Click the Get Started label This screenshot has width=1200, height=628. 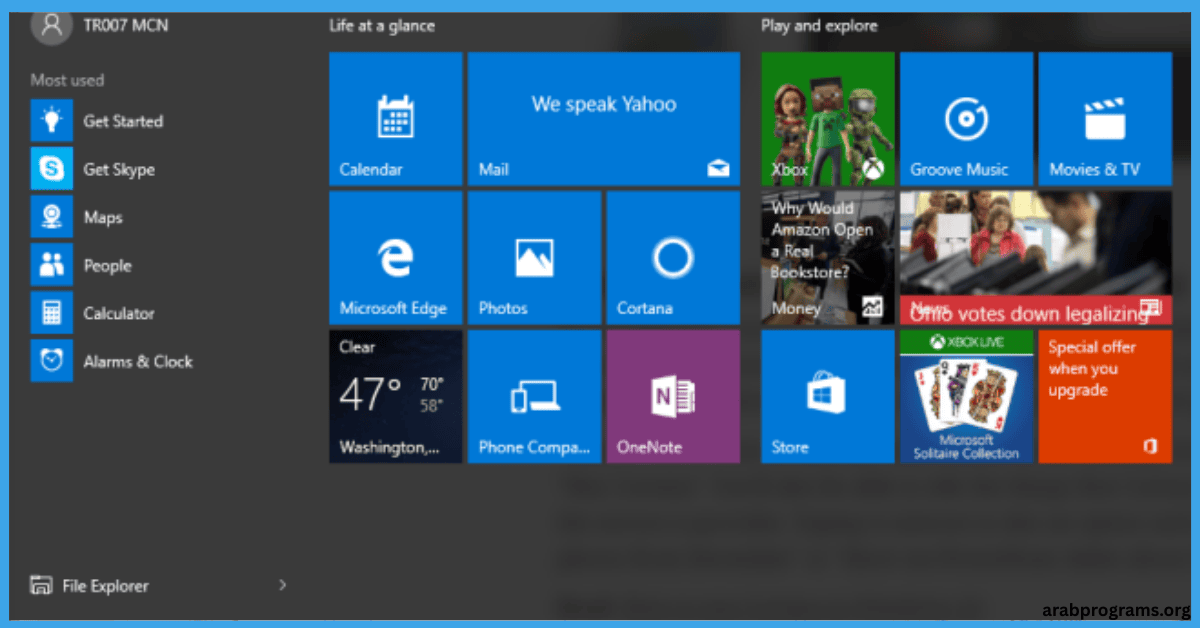tap(123, 121)
